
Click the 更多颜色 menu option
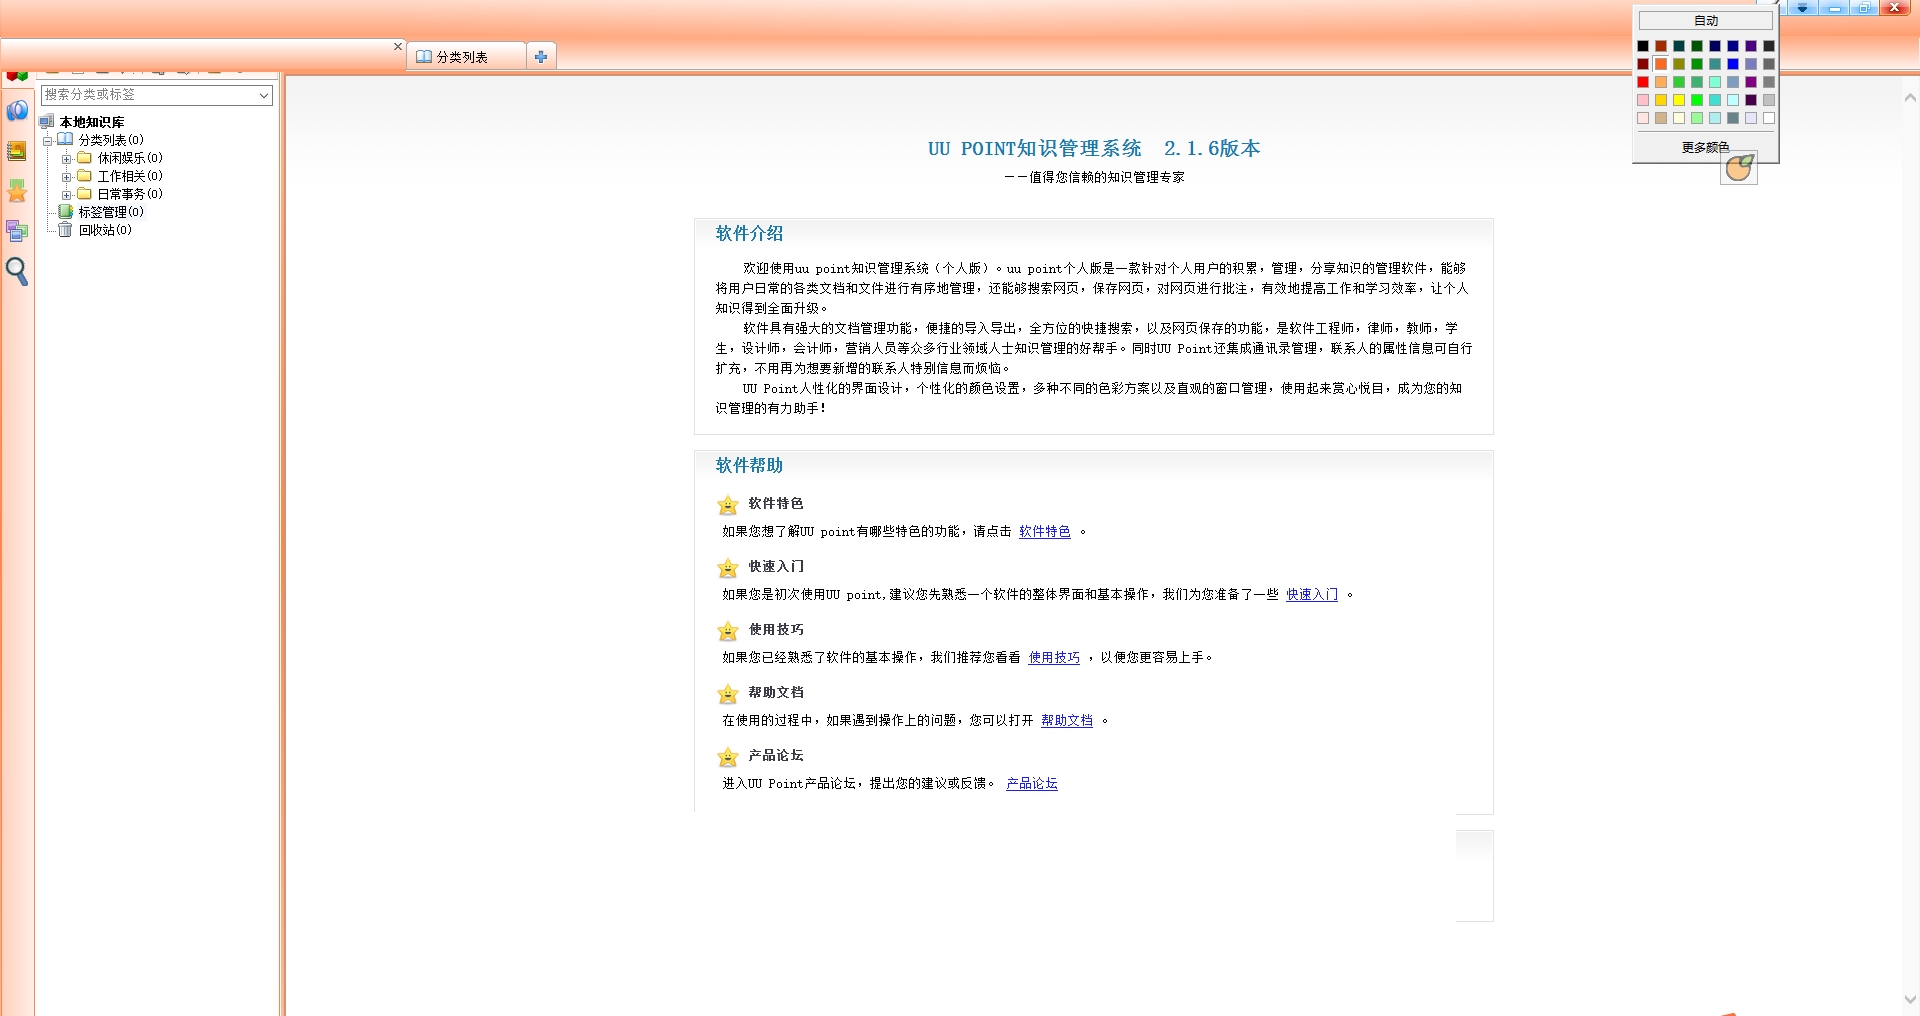click(x=1705, y=147)
